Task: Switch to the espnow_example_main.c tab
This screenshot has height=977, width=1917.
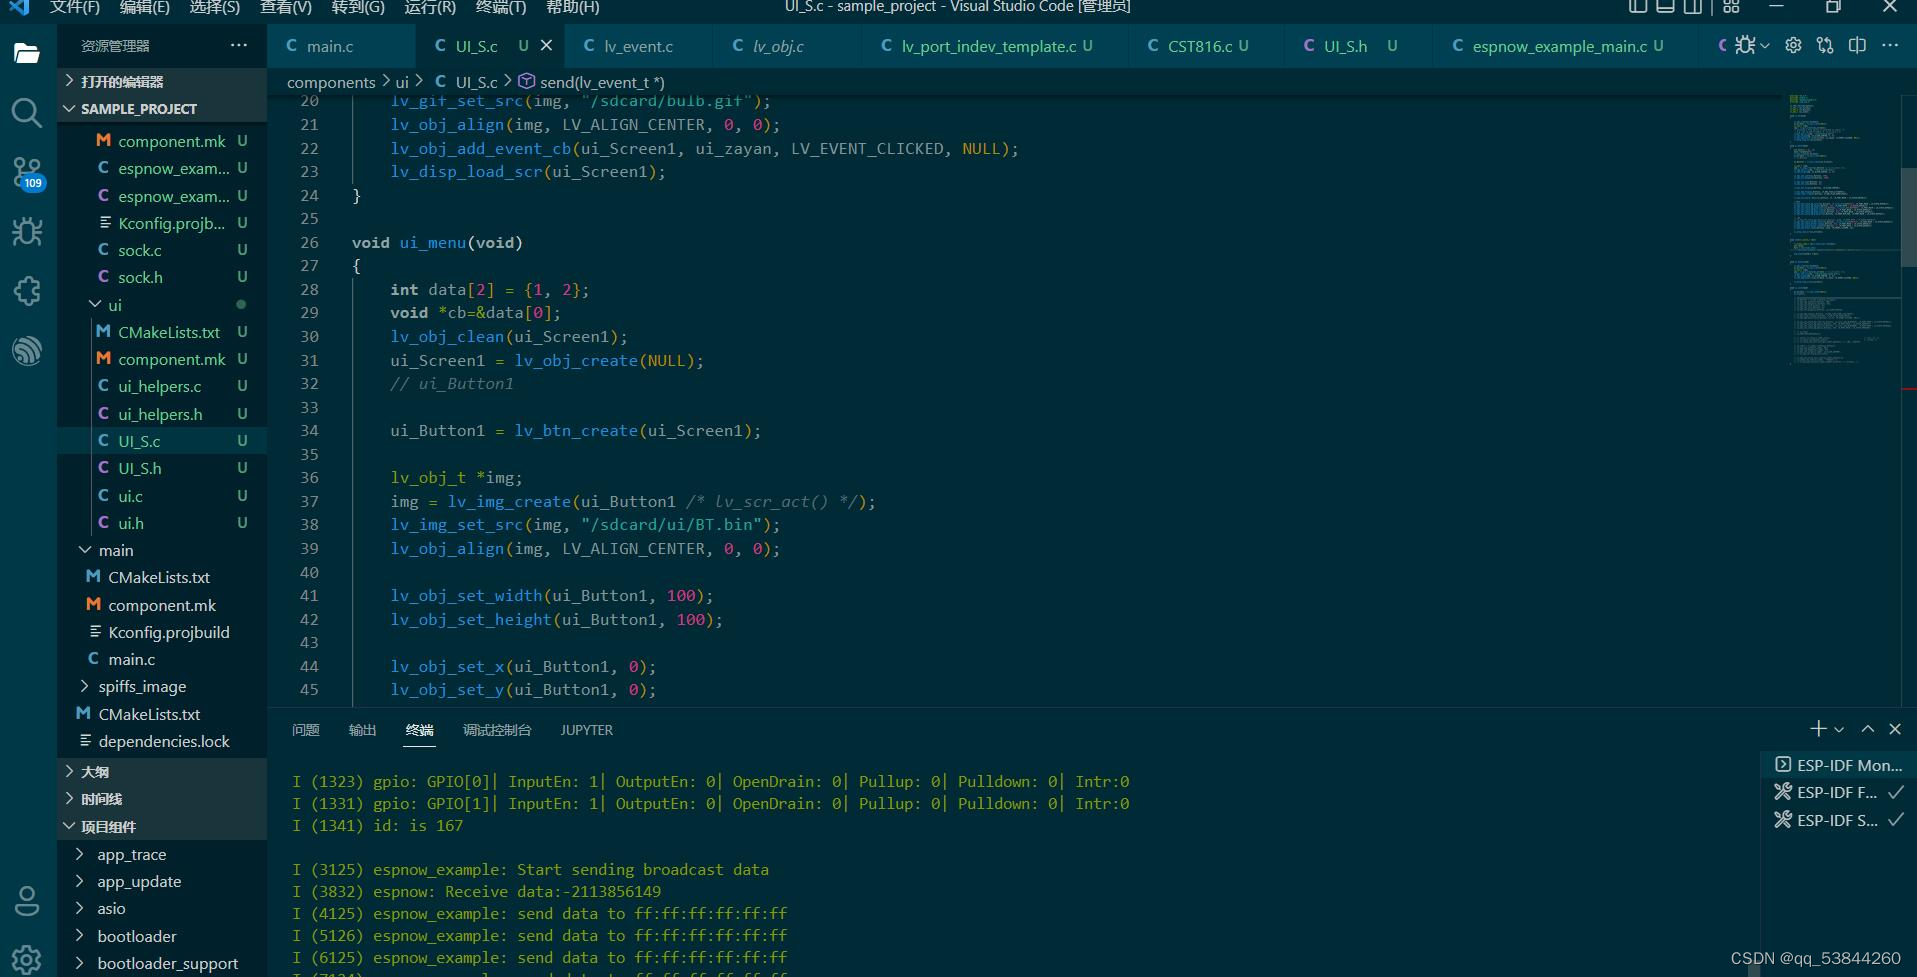Action: pos(1566,46)
